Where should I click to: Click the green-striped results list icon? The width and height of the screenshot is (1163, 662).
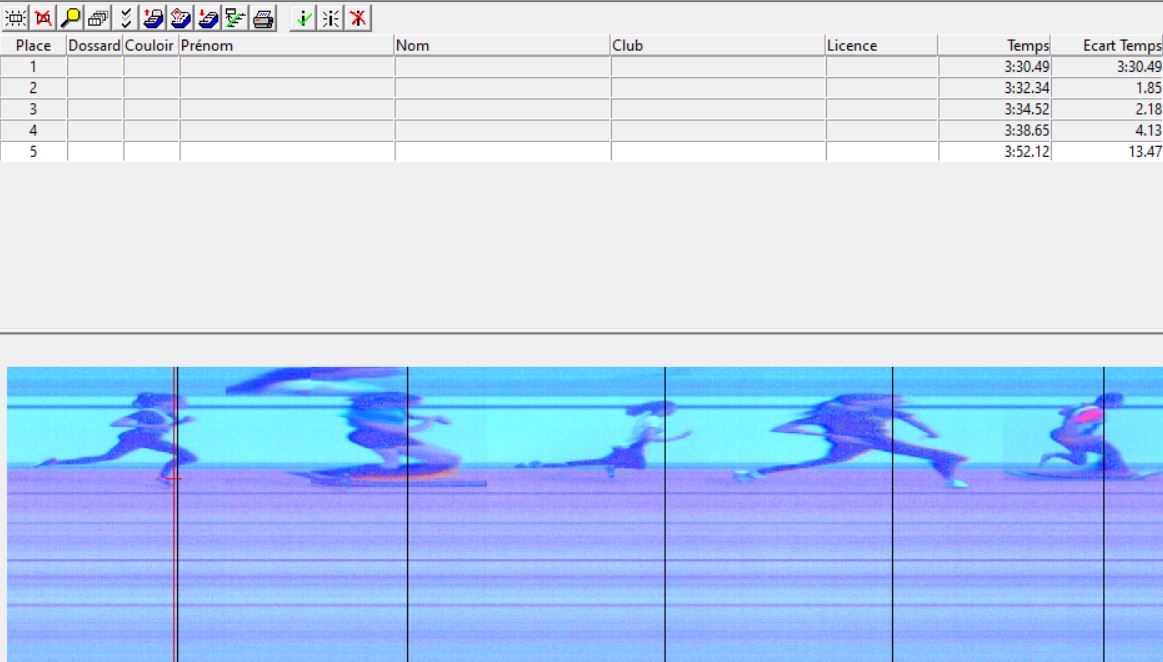[235, 18]
